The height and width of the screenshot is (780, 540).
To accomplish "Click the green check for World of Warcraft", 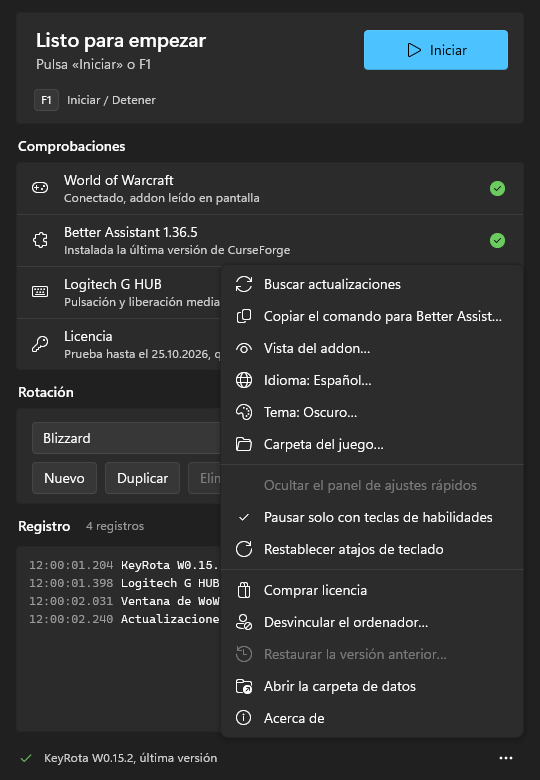I will [497, 189].
